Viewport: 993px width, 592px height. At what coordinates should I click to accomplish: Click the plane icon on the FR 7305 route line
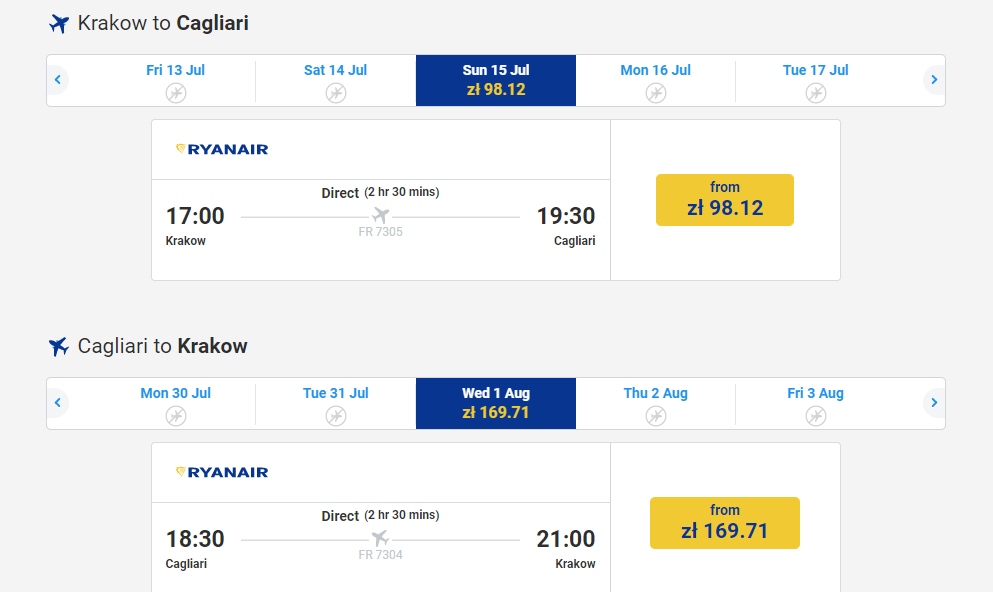tap(380, 215)
